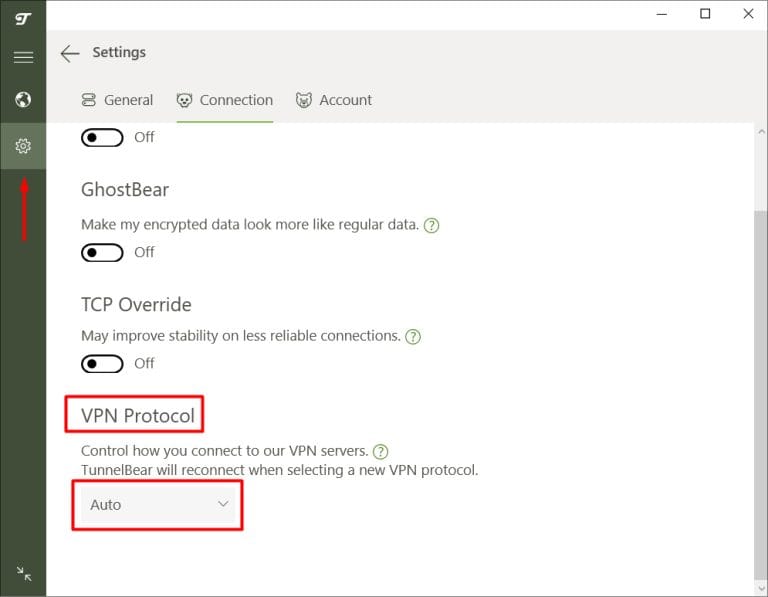Open the globe map view icon
Screen dimensions: 768x597
point(22,99)
